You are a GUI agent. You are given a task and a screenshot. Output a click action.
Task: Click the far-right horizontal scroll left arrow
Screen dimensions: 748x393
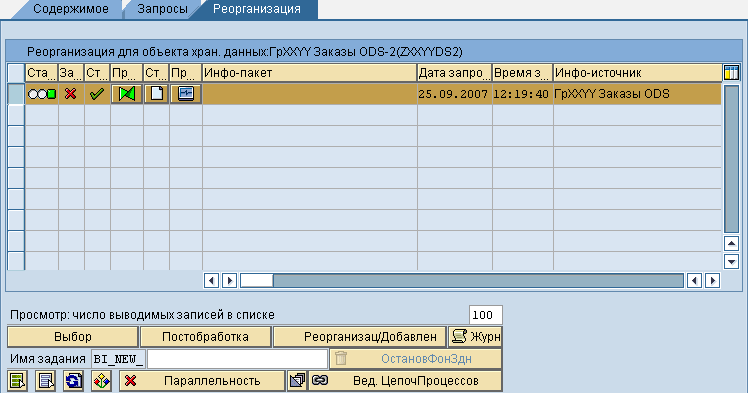click(x=695, y=280)
